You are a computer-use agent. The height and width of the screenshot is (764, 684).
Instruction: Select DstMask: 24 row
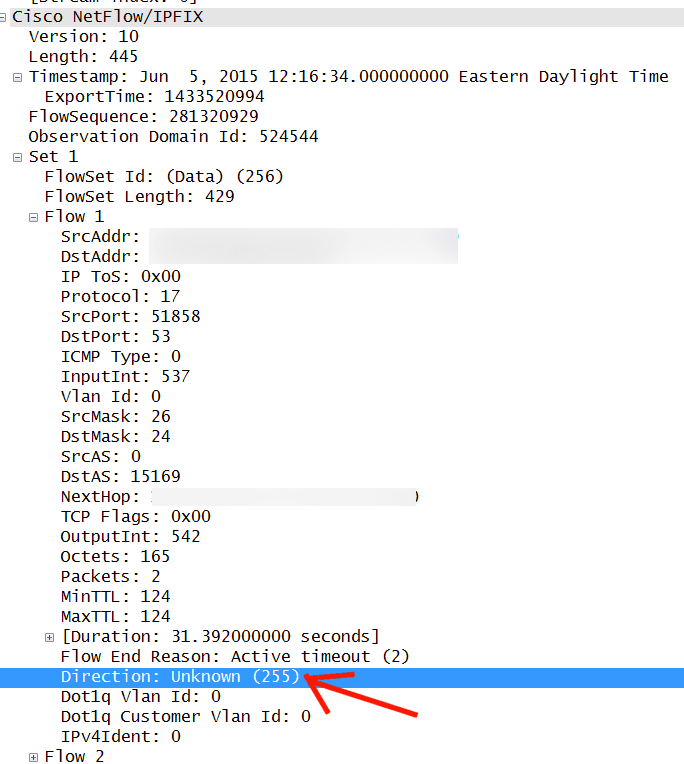[115, 437]
